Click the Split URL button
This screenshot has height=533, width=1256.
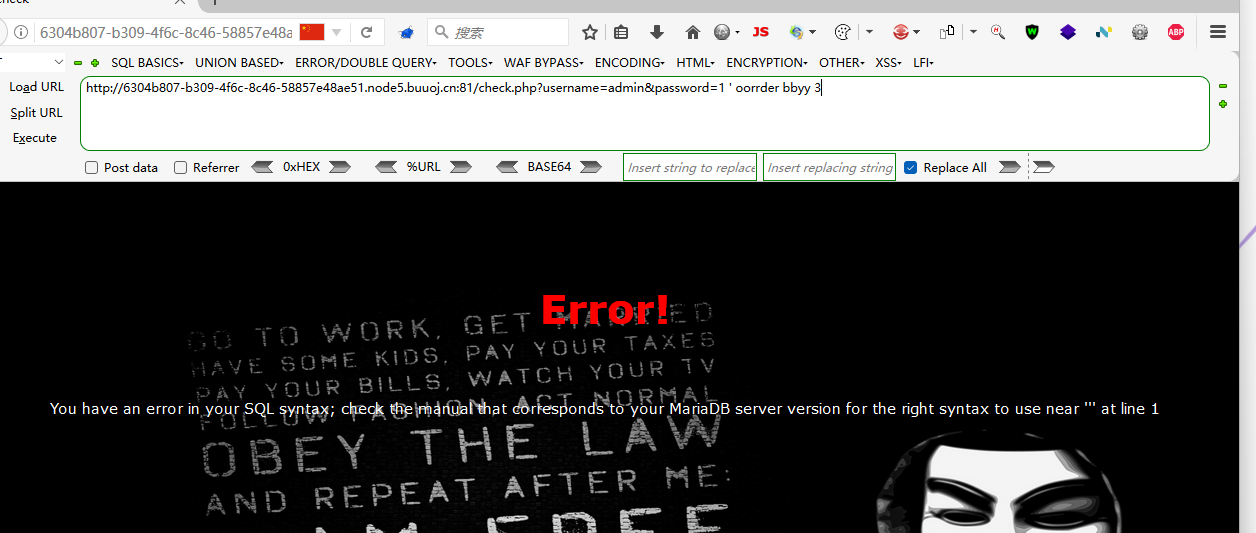(36, 113)
